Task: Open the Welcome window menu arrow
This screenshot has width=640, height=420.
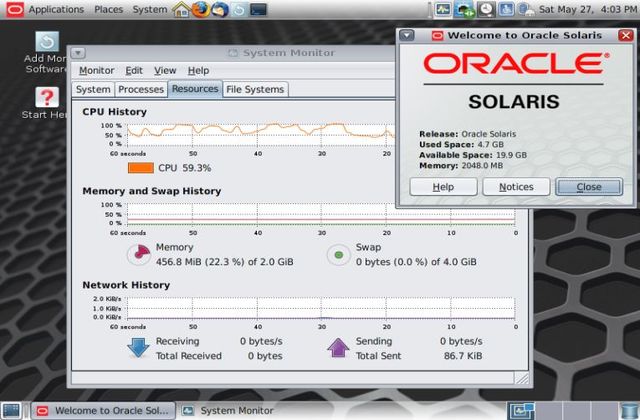Action: [x=407, y=36]
